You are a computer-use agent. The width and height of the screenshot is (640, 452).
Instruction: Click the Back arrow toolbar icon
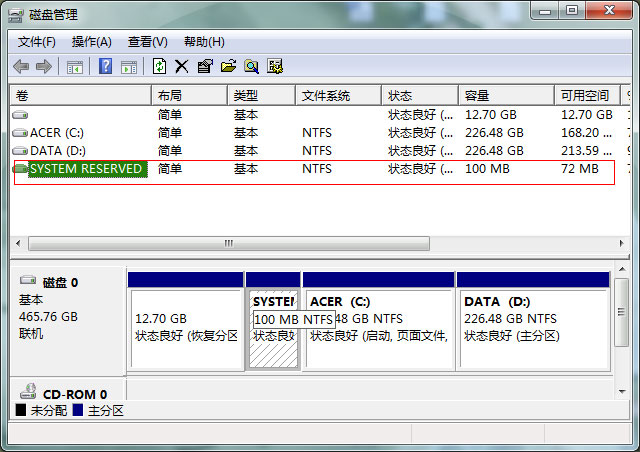pos(21,67)
